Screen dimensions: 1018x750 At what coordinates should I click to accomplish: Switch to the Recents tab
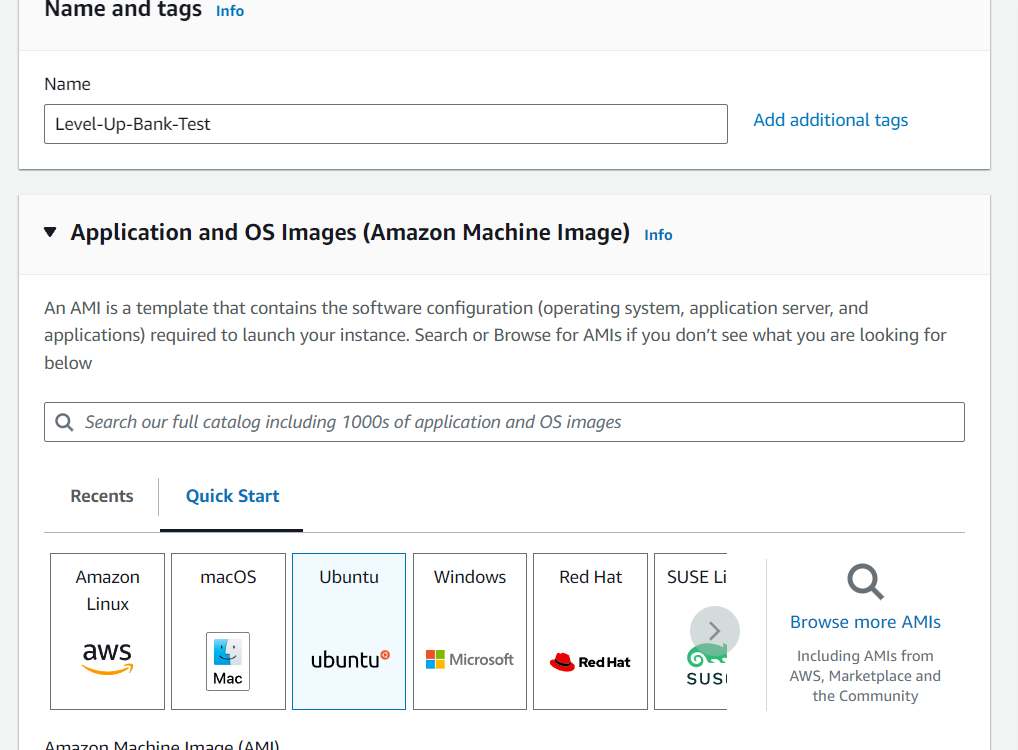pos(101,495)
